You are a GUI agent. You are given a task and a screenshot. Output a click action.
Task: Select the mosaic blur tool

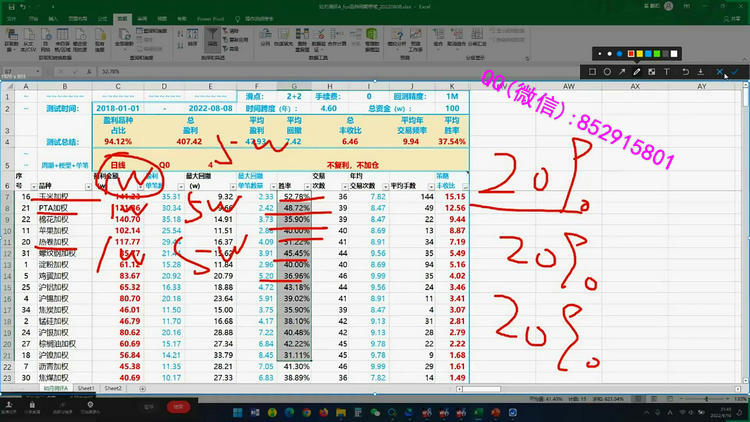652,72
